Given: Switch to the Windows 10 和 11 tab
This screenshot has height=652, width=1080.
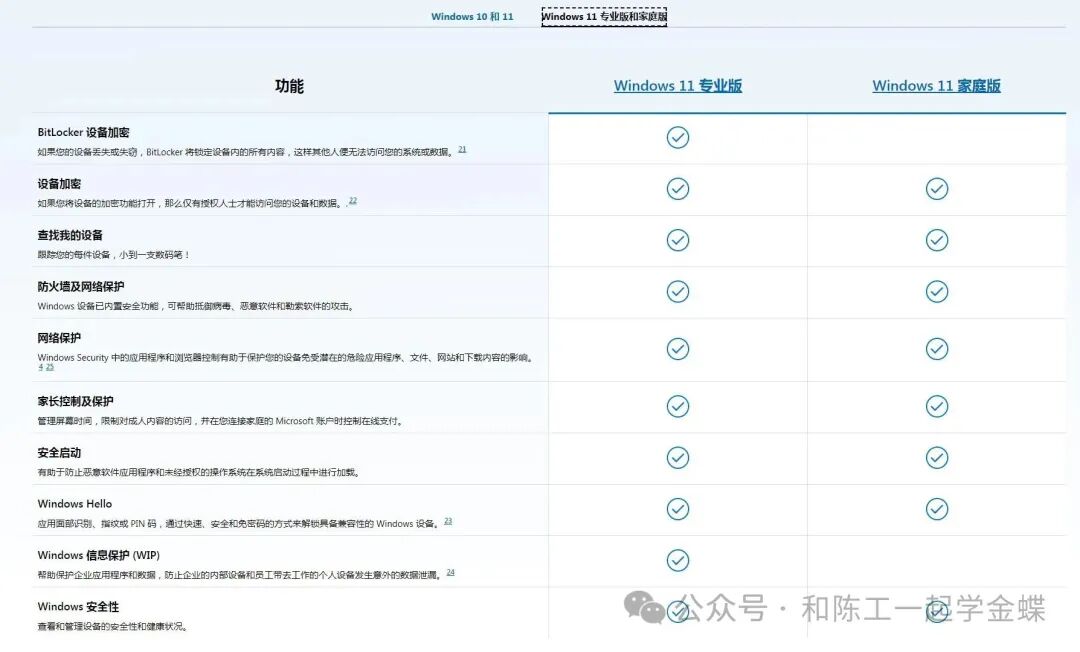Looking at the screenshot, I should 472,17.
